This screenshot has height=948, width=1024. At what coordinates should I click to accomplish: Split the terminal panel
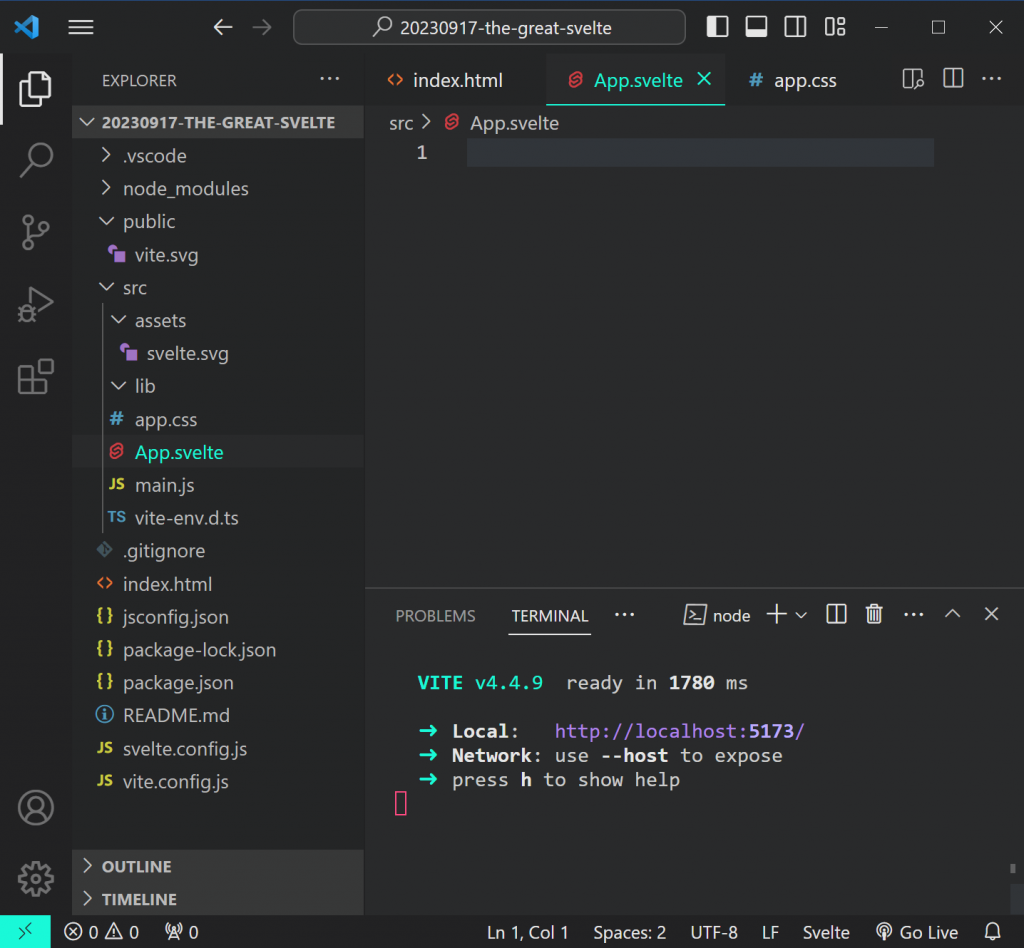[837, 615]
